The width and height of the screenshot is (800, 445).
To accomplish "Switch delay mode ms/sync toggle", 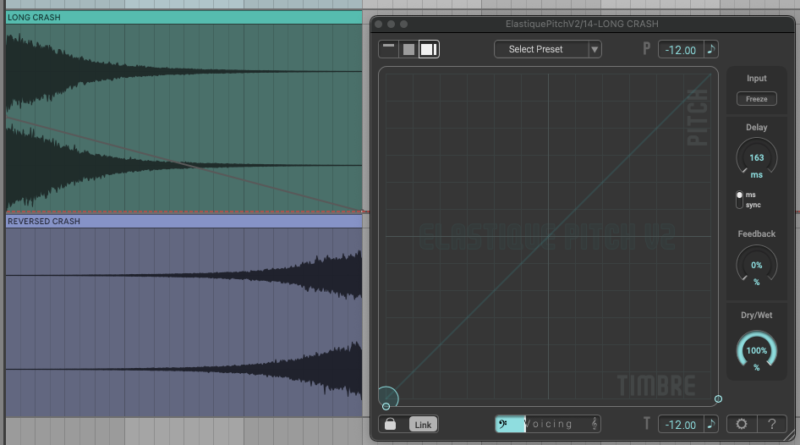I will [740, 199].
